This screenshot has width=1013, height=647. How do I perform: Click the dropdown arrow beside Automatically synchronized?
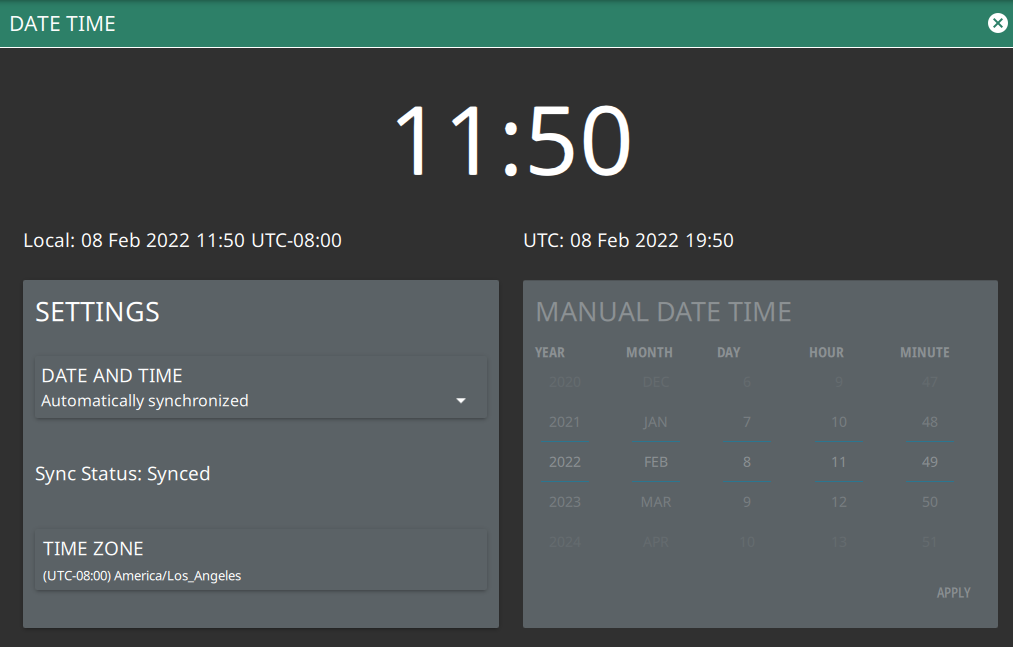click(461, 401)
